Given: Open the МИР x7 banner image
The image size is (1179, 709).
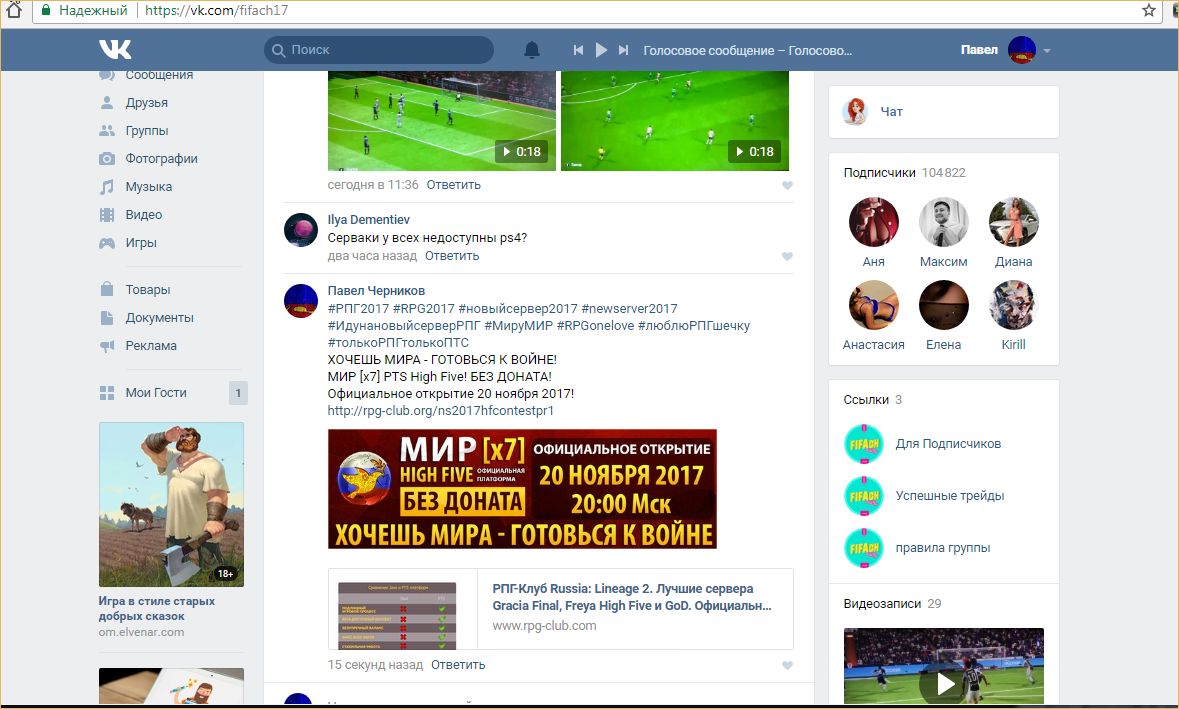Looking at the screenshot, I should pyautogui.click(x=523, y=489).
